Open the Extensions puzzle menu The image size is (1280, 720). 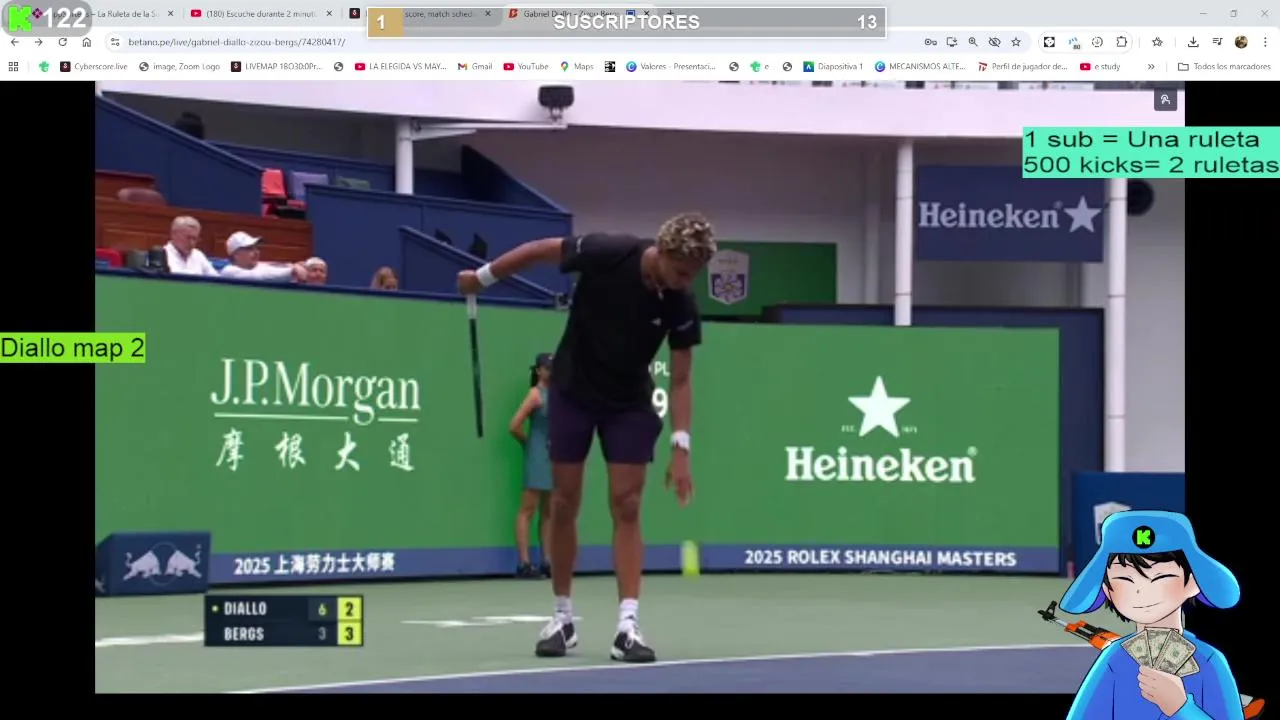tap(1122, 42)
